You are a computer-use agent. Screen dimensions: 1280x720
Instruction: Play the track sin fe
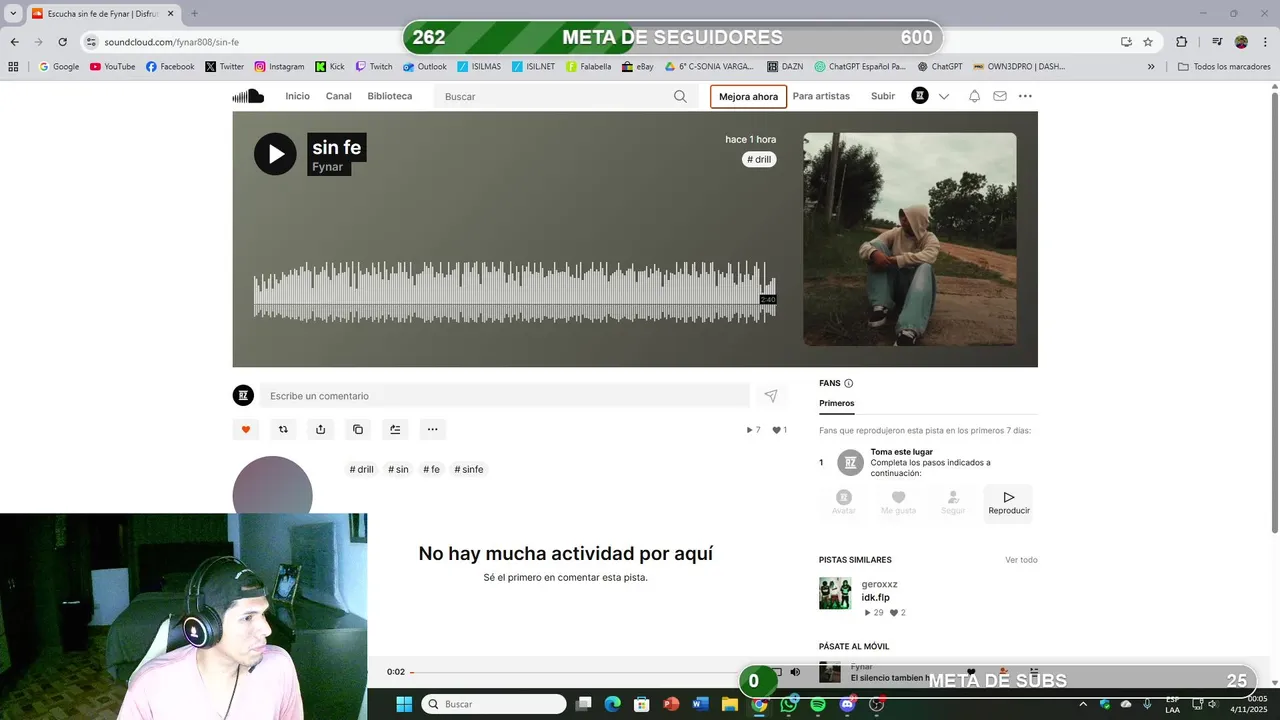[275, 154]
